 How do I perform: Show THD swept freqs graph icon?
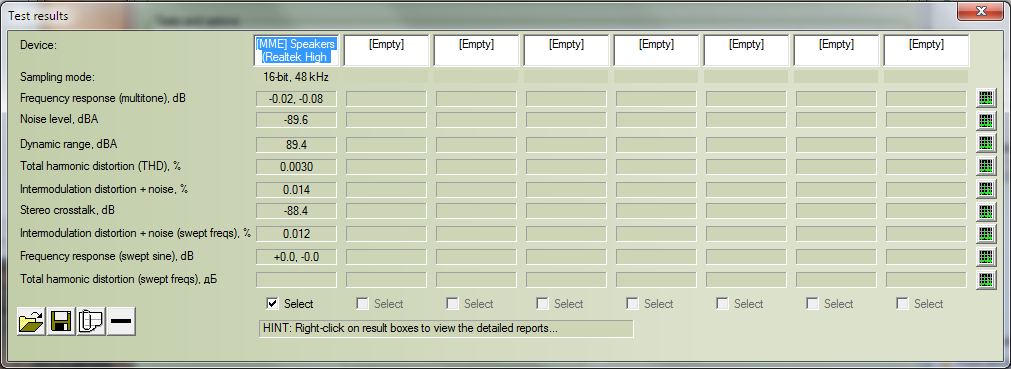985,280
